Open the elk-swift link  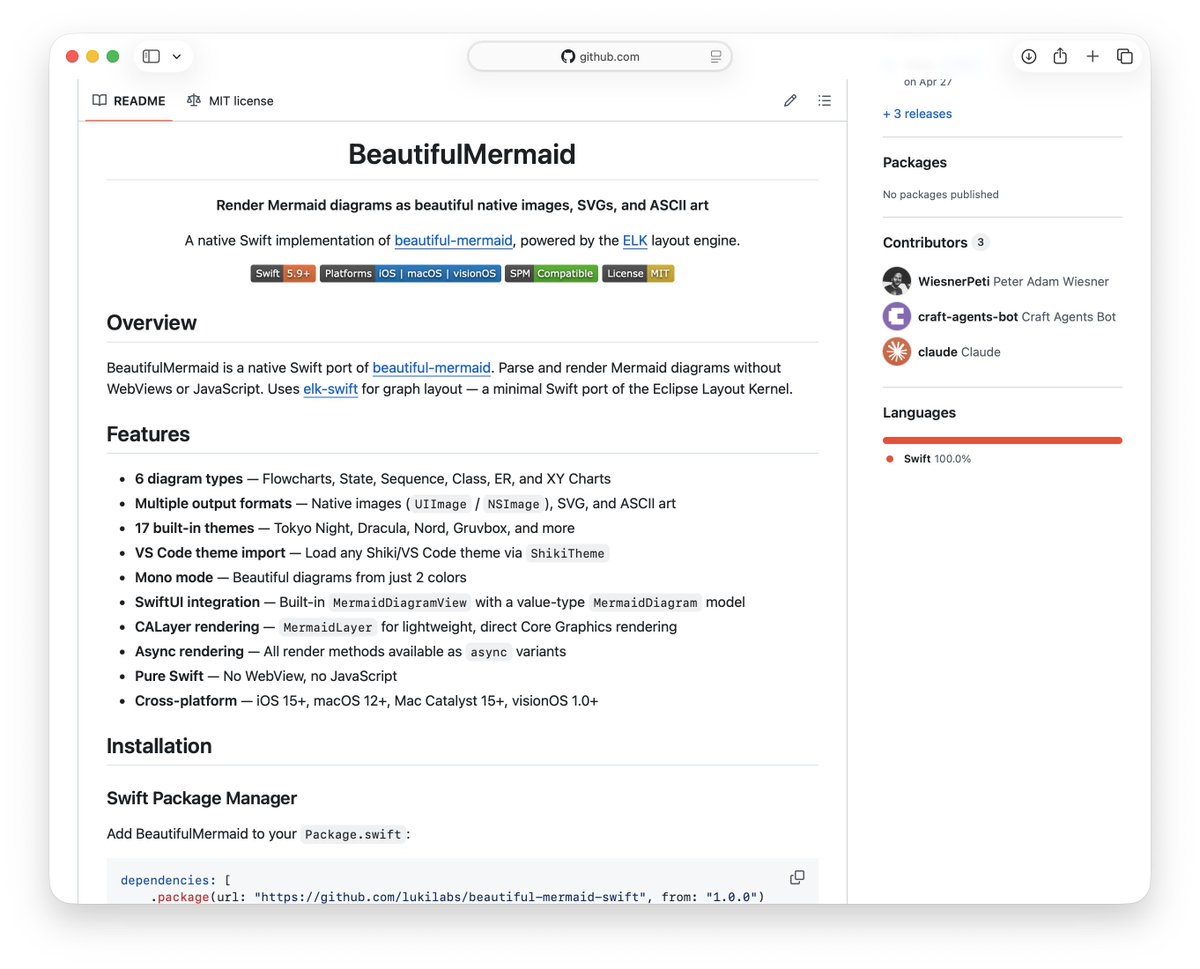[x=331, y=389]
